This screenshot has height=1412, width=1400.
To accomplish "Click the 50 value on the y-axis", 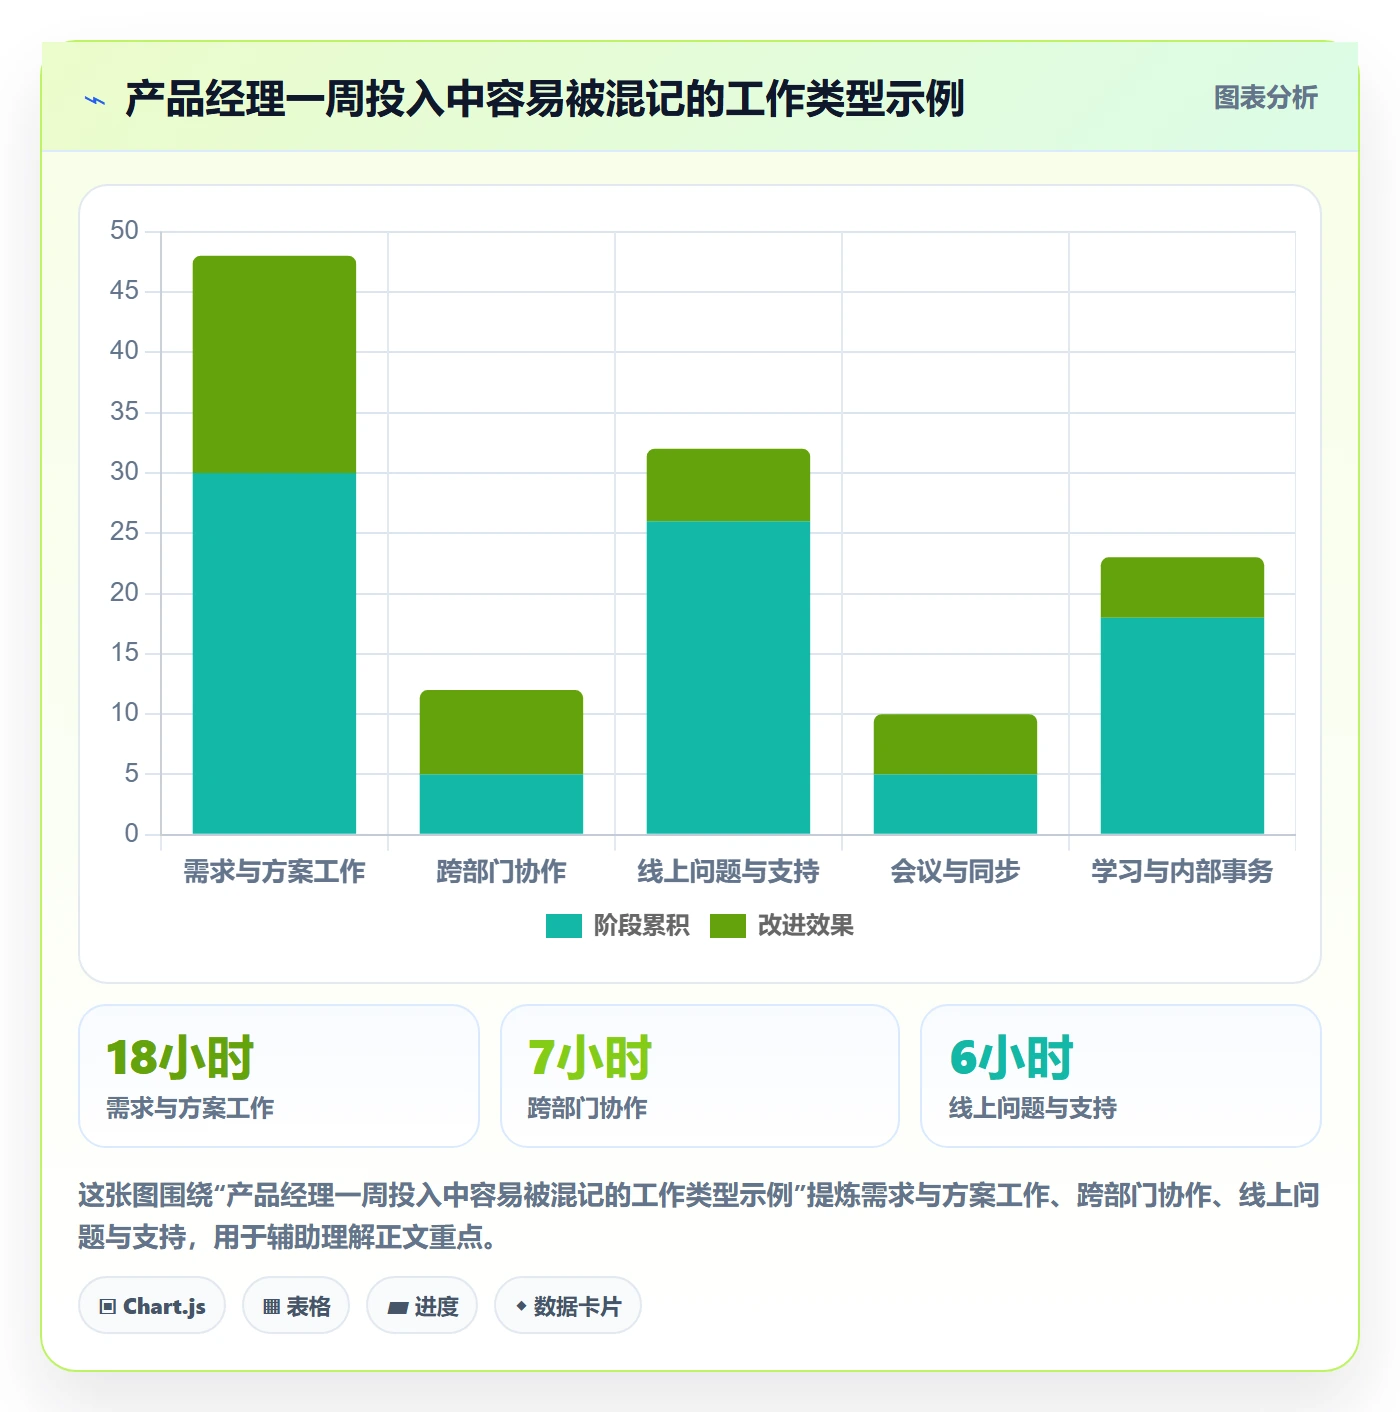I will tap(124, 231).
